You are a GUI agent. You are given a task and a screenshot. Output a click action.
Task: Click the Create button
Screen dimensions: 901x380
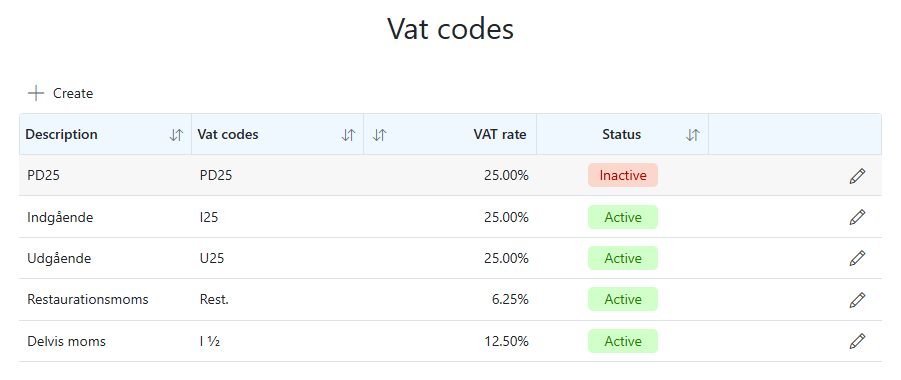[x=60, y=93]
